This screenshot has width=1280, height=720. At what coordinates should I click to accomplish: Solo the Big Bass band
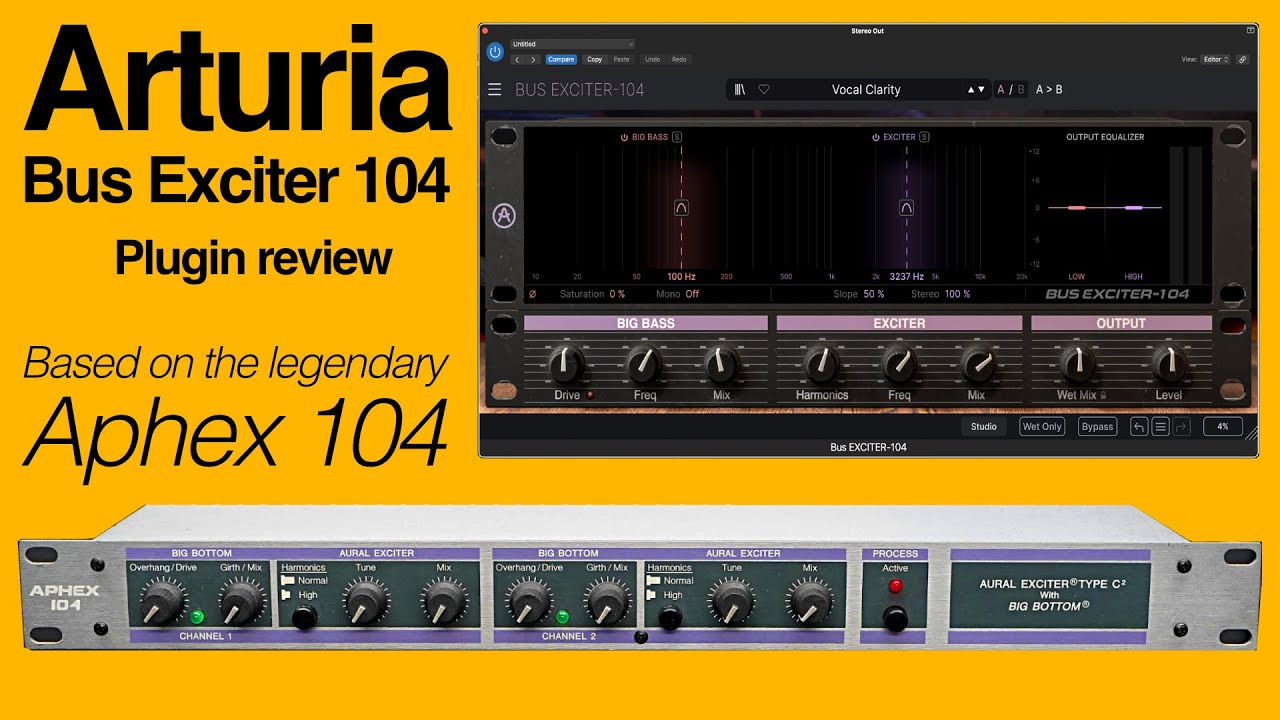click(677, 137)
